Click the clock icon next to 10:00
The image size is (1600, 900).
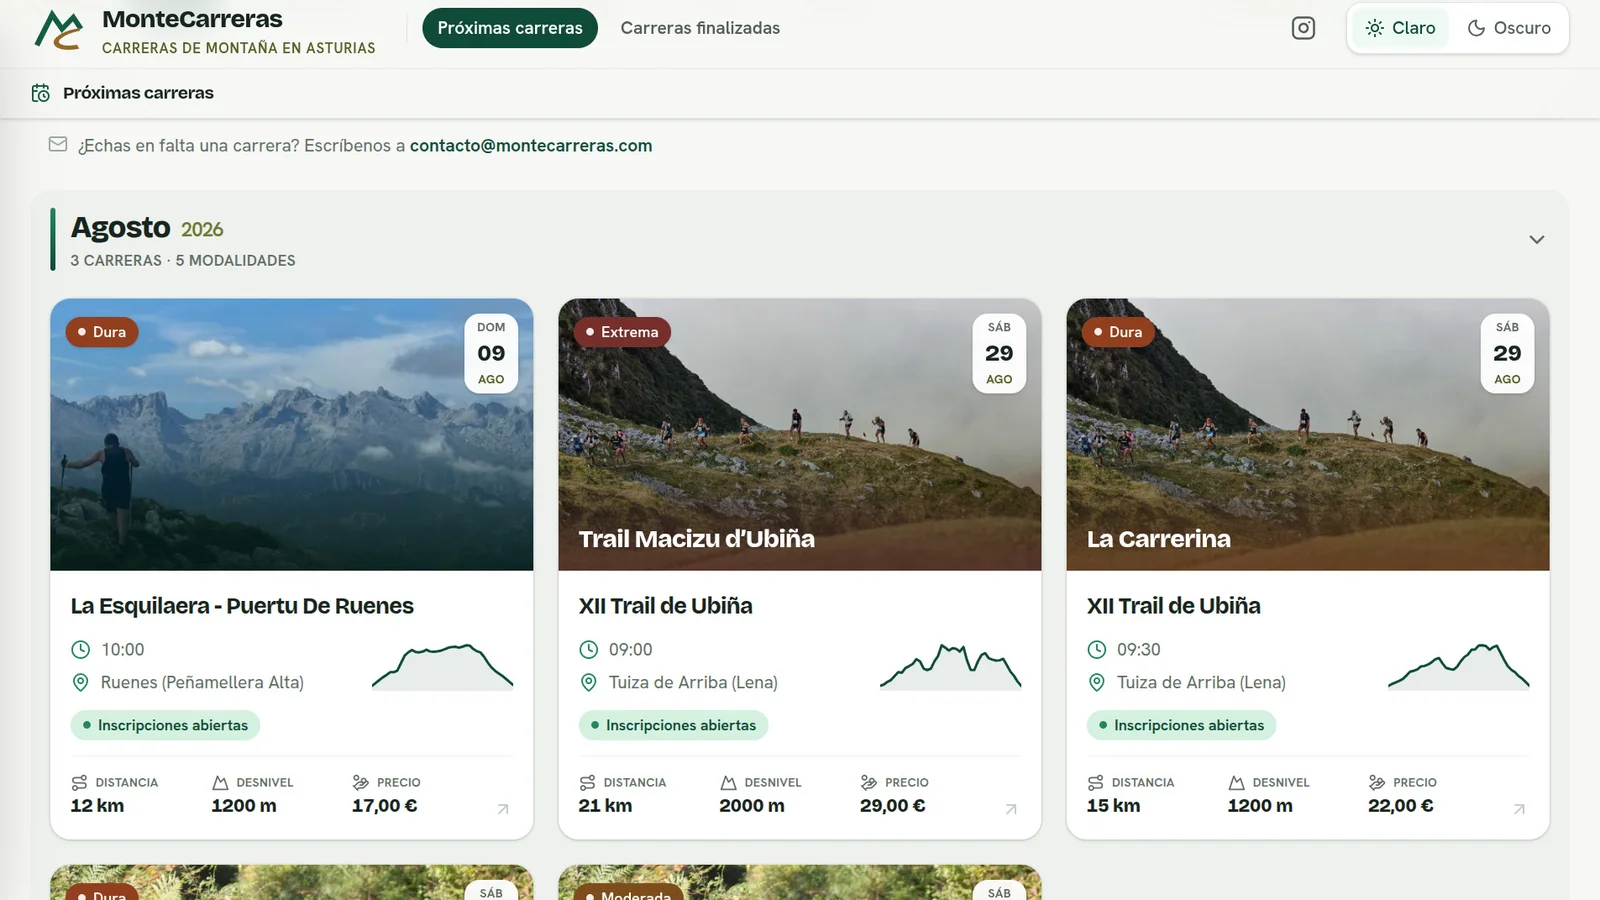(81, 650)
